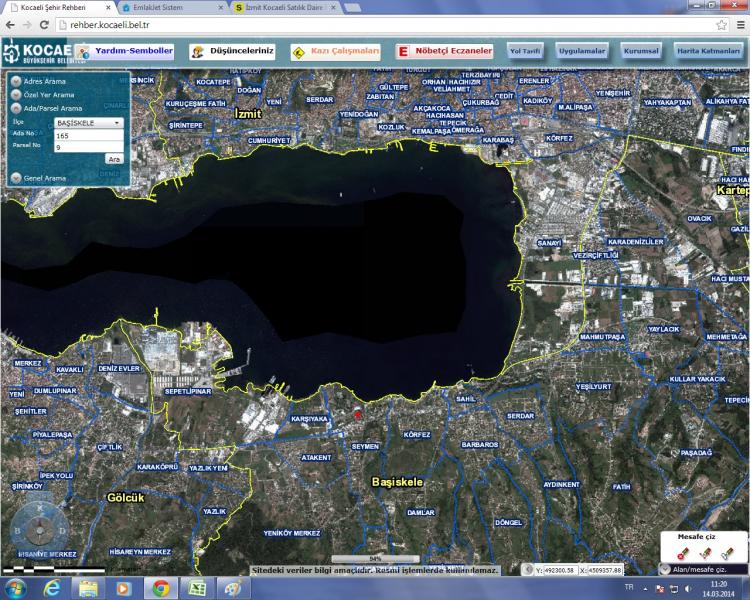The image size is (750, 600).
Task: Show hidden system tray icons
Action: point(646,589)
